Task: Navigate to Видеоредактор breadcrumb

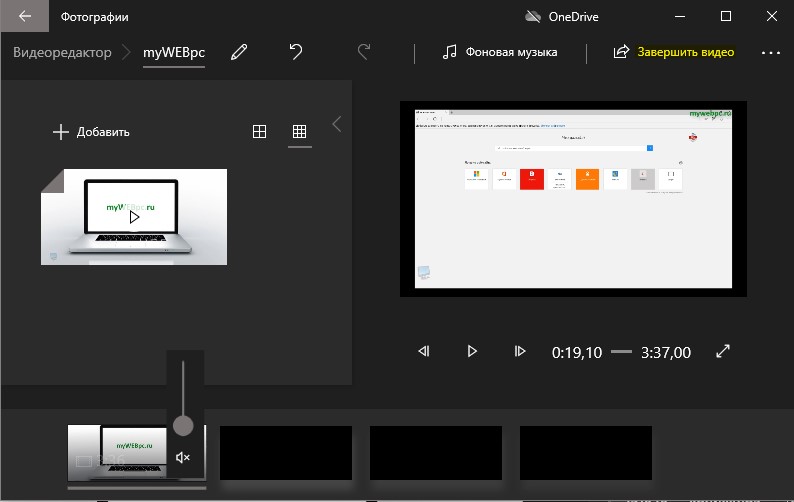Action: [62, 52]
